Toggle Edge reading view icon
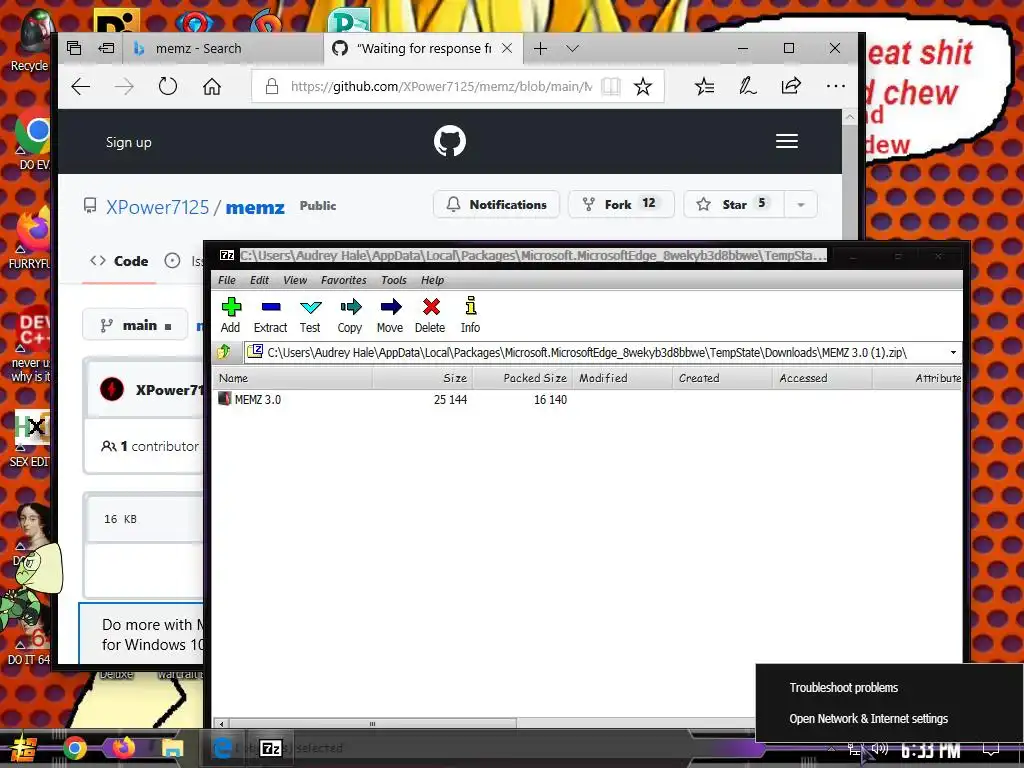 pos(611,86)
